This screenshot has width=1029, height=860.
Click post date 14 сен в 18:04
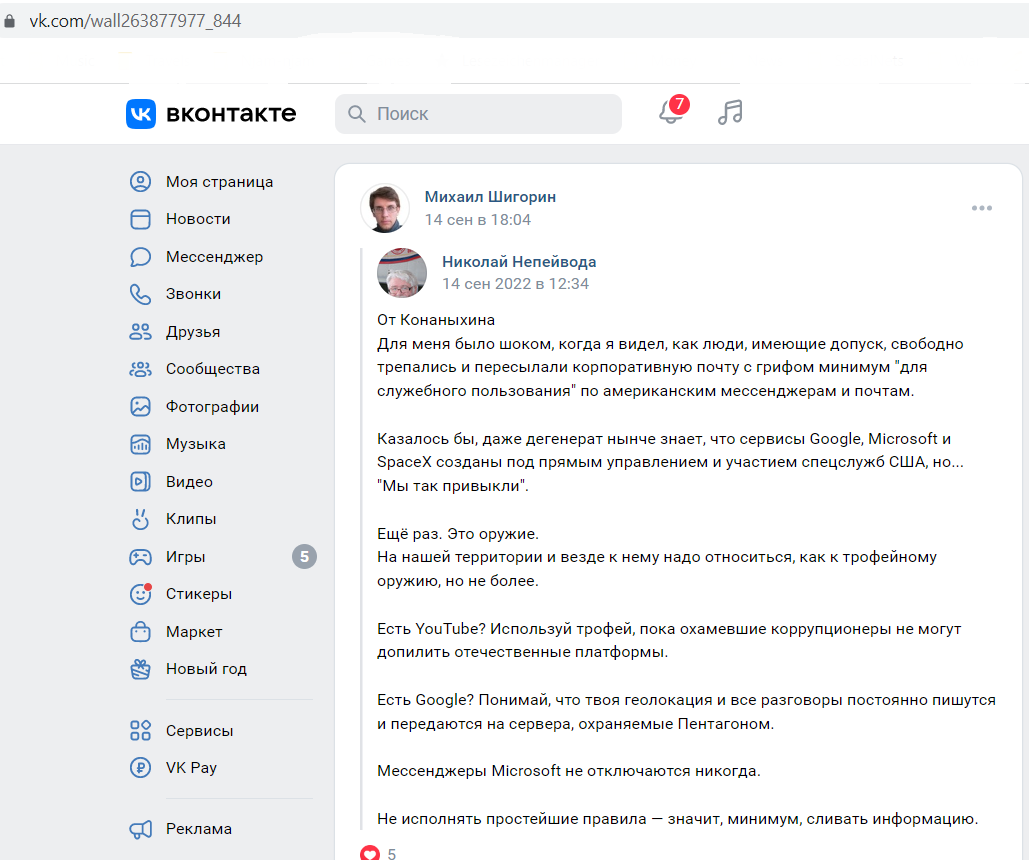click(x=478, y=219)
